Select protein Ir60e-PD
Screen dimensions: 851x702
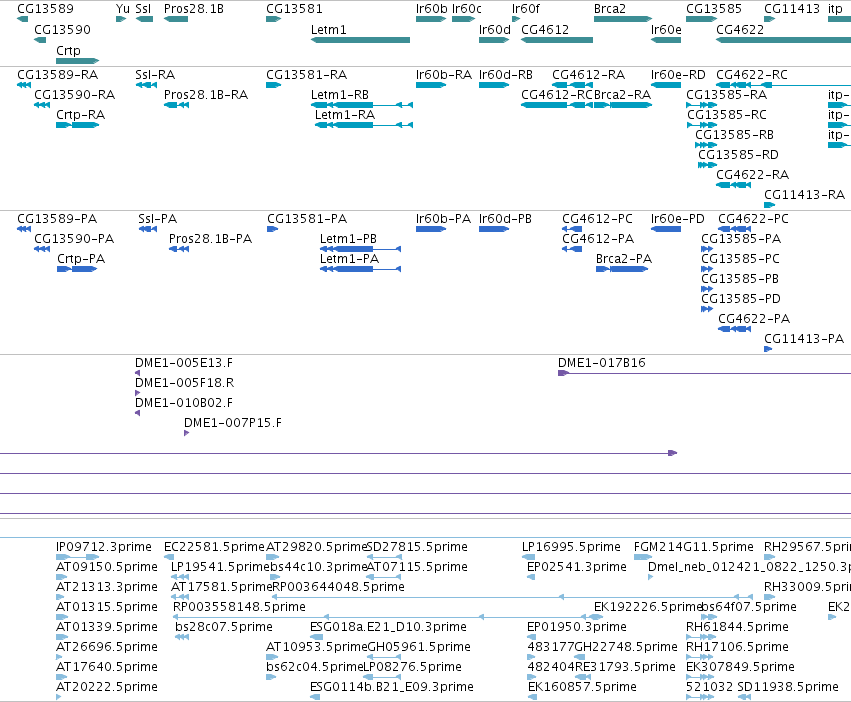(x=677, y=219)
